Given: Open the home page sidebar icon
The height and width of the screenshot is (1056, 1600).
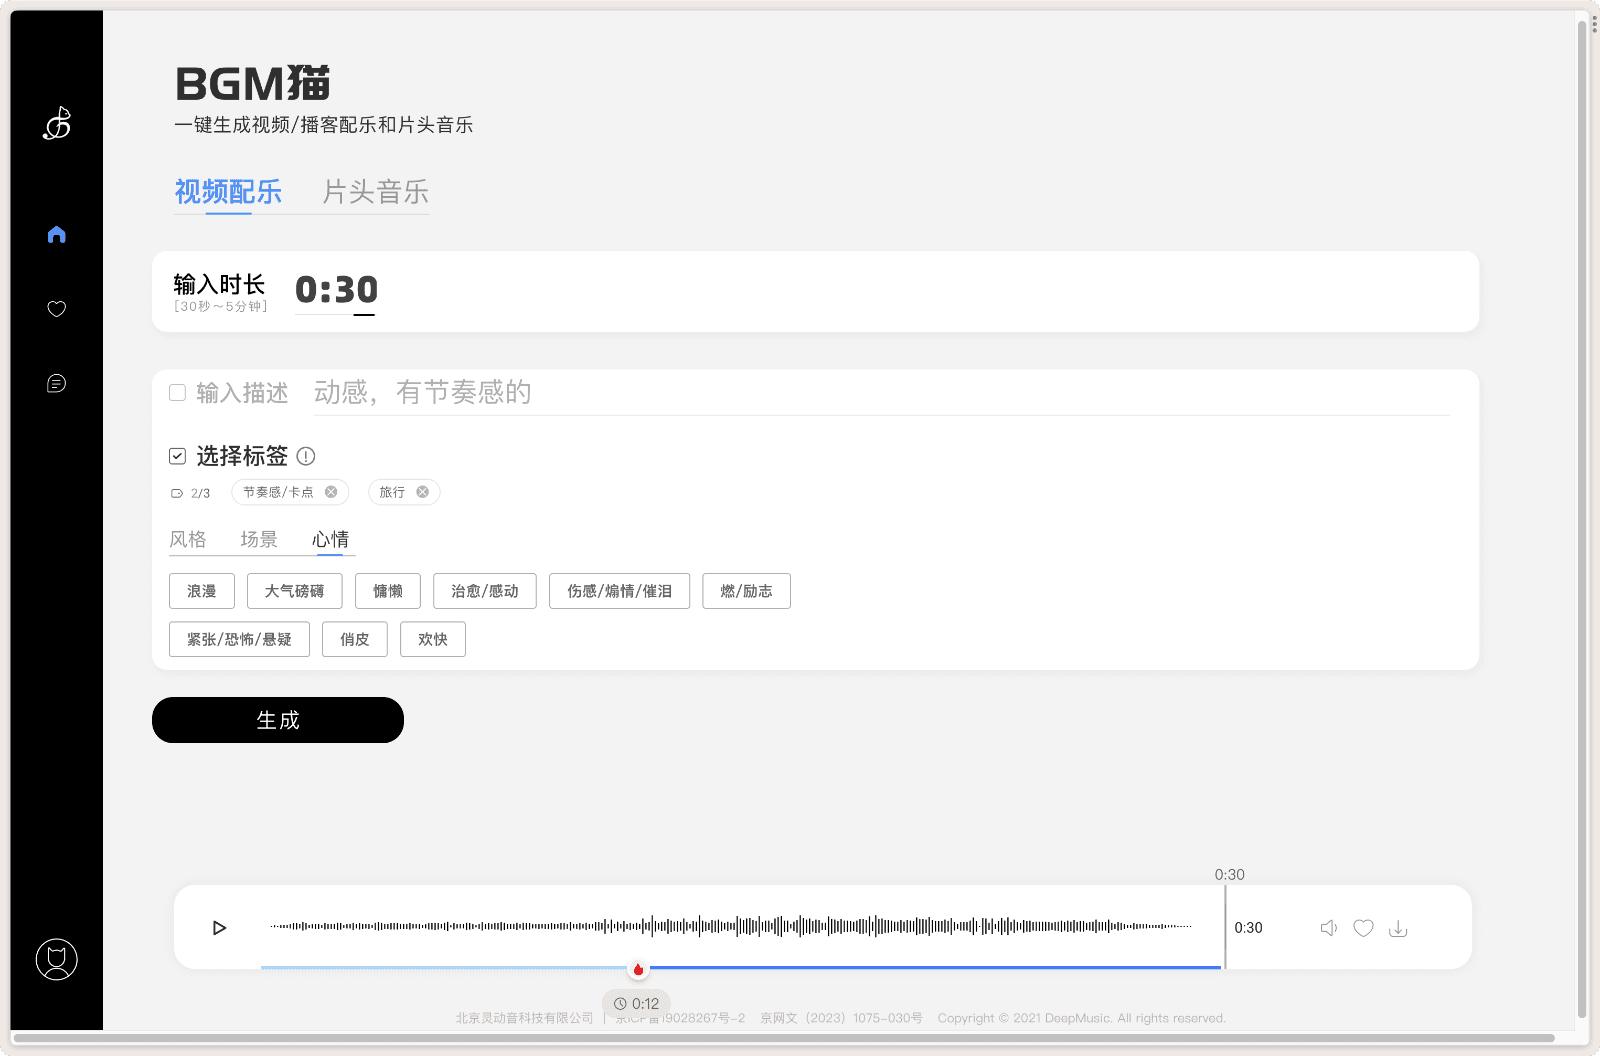Looking at the screenshot, I should coord(56,234).
